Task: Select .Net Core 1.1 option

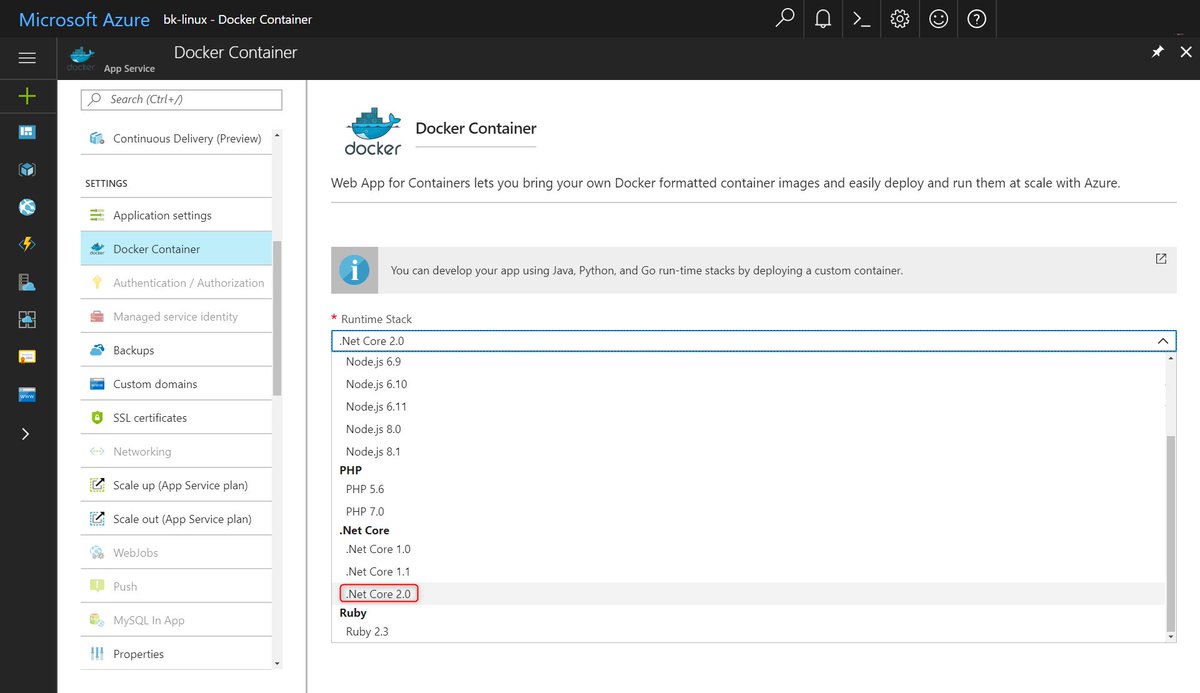Action: tap(748, 572)
